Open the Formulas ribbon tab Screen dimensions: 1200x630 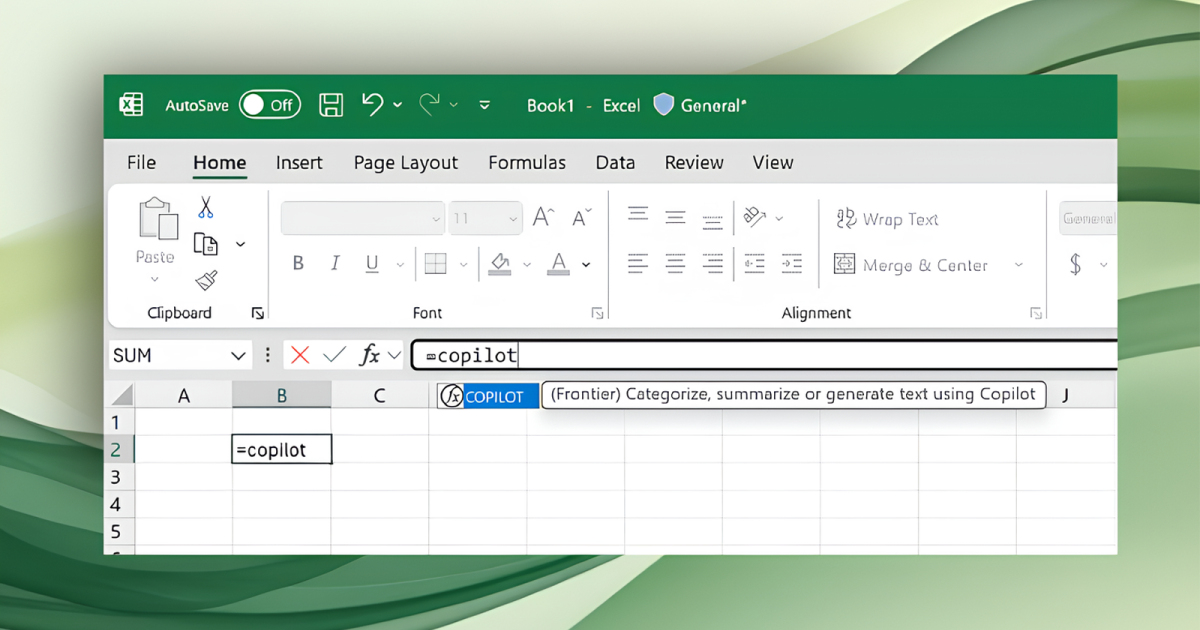pos(526,163)
